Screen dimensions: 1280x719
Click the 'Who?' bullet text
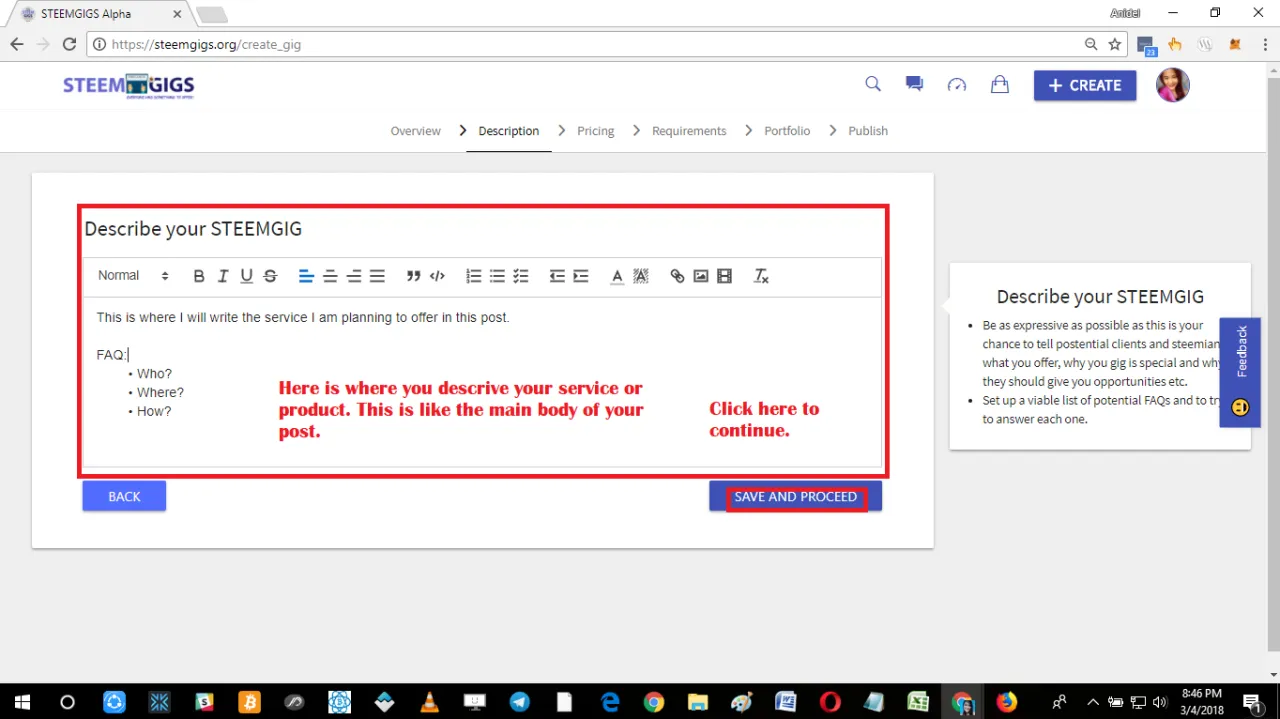click(x=154, y=374)
